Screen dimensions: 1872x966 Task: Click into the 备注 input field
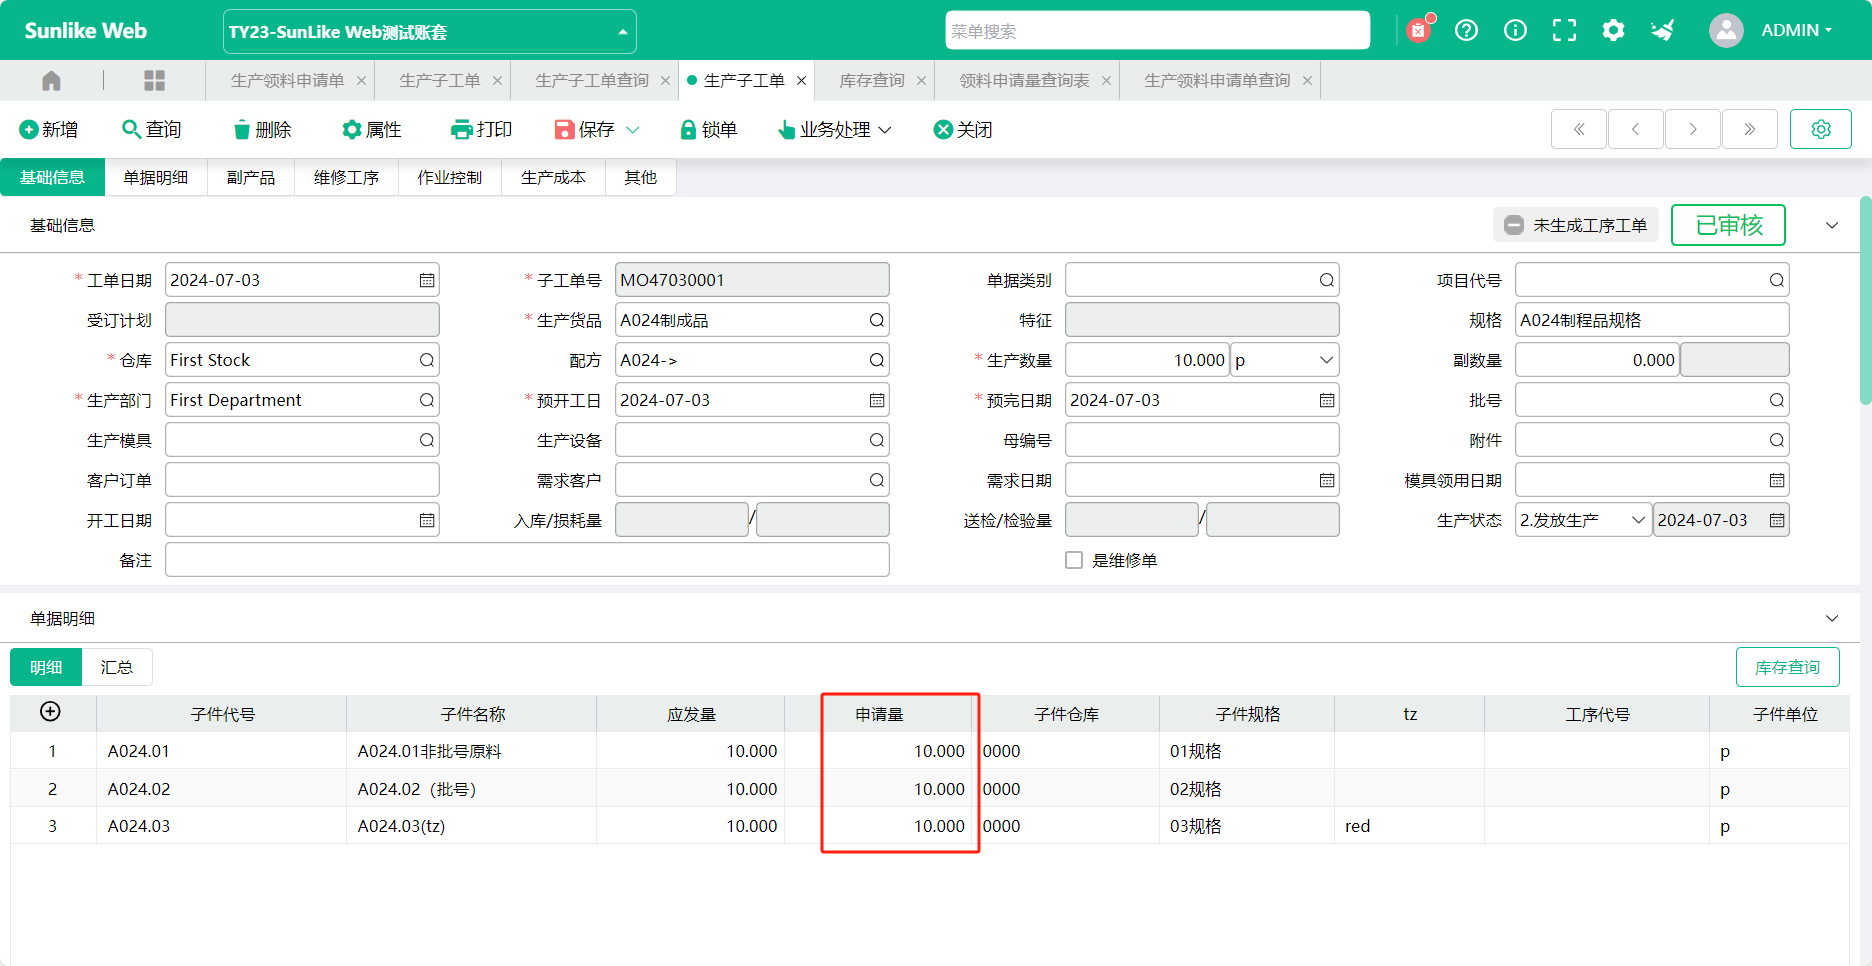[527, 561]
